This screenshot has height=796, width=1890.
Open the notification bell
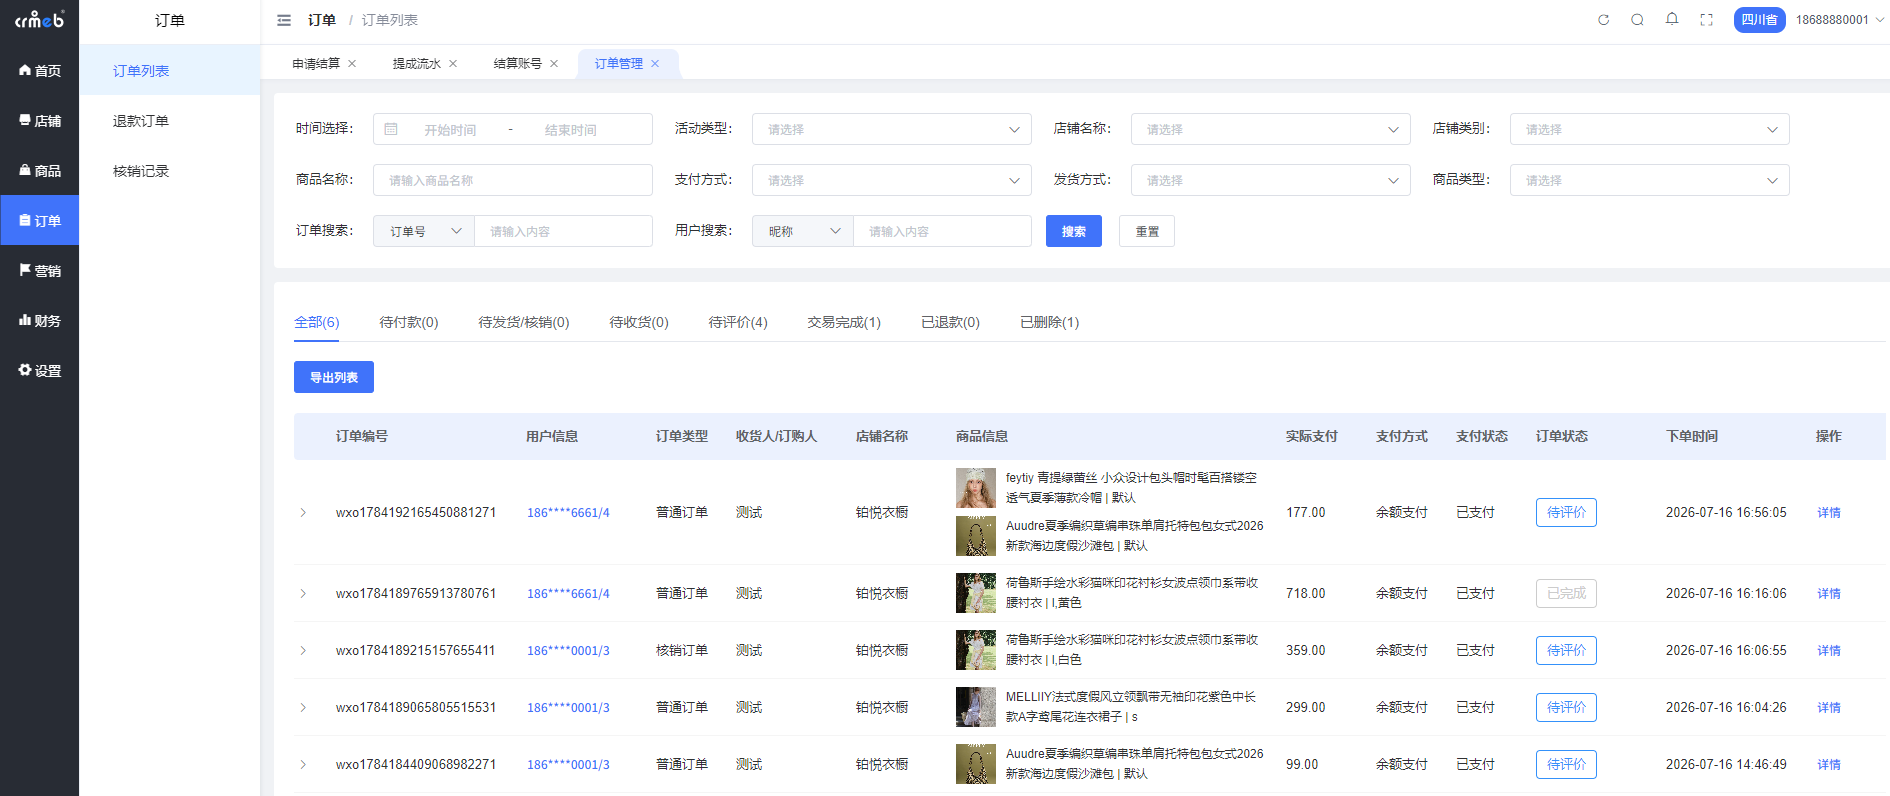coord(1672,19)
